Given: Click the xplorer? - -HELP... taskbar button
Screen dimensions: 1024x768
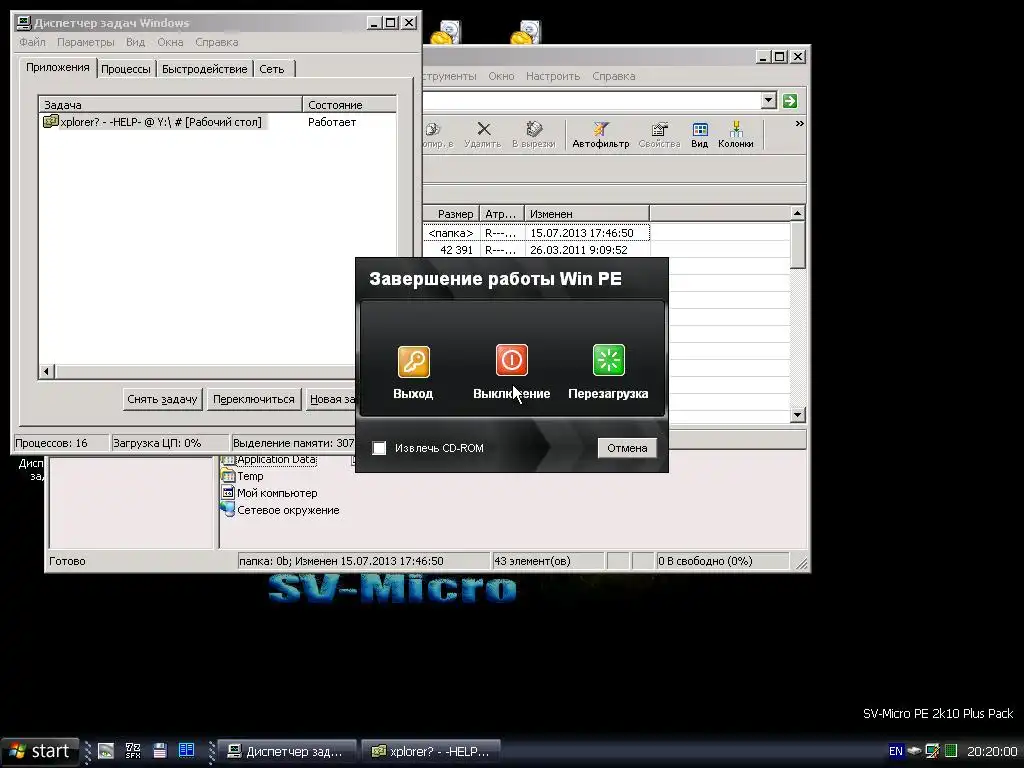Looking at the screenshot, I should (431, 752).
